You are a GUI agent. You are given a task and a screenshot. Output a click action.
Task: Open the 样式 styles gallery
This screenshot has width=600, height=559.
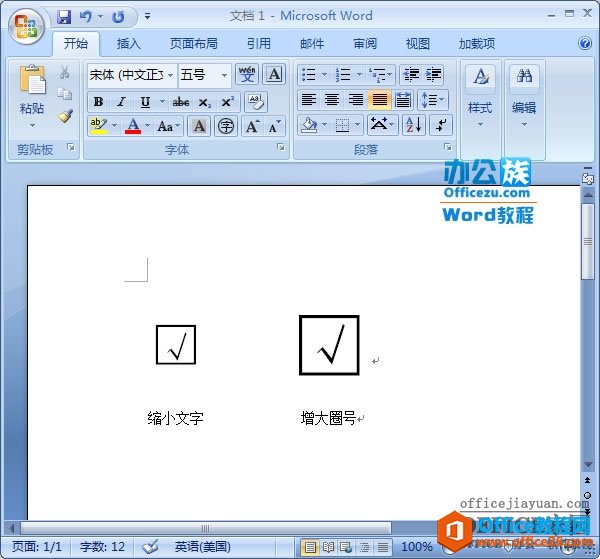pos(480,97)
